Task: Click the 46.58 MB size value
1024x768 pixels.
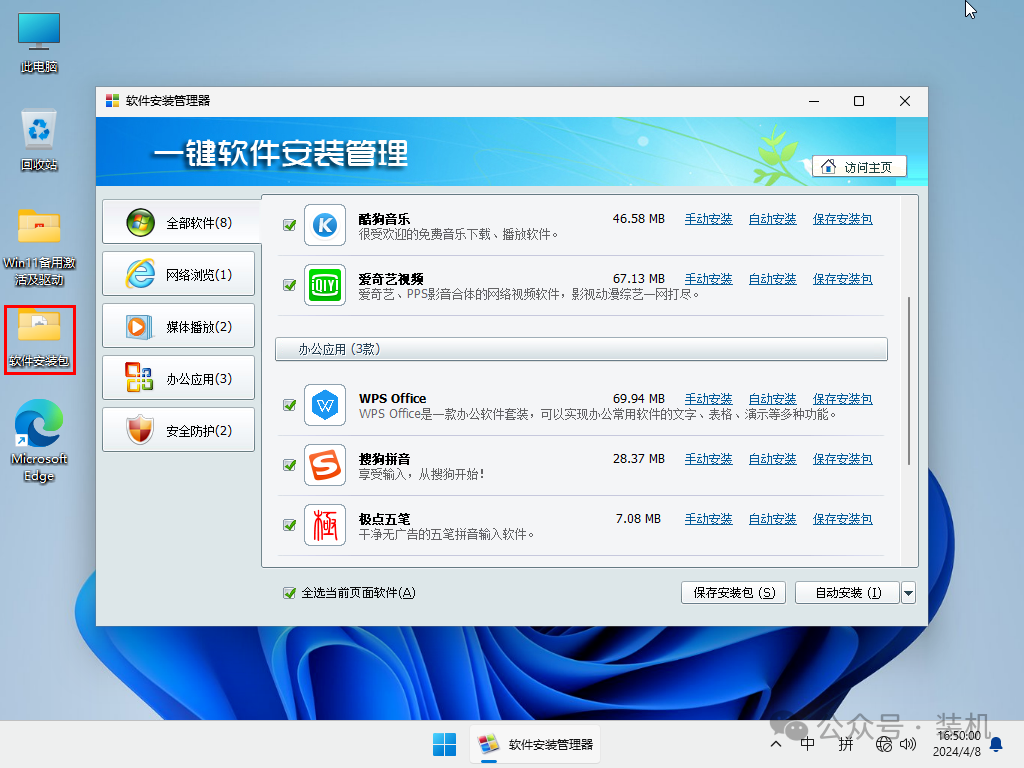Action: pos(639,219)
